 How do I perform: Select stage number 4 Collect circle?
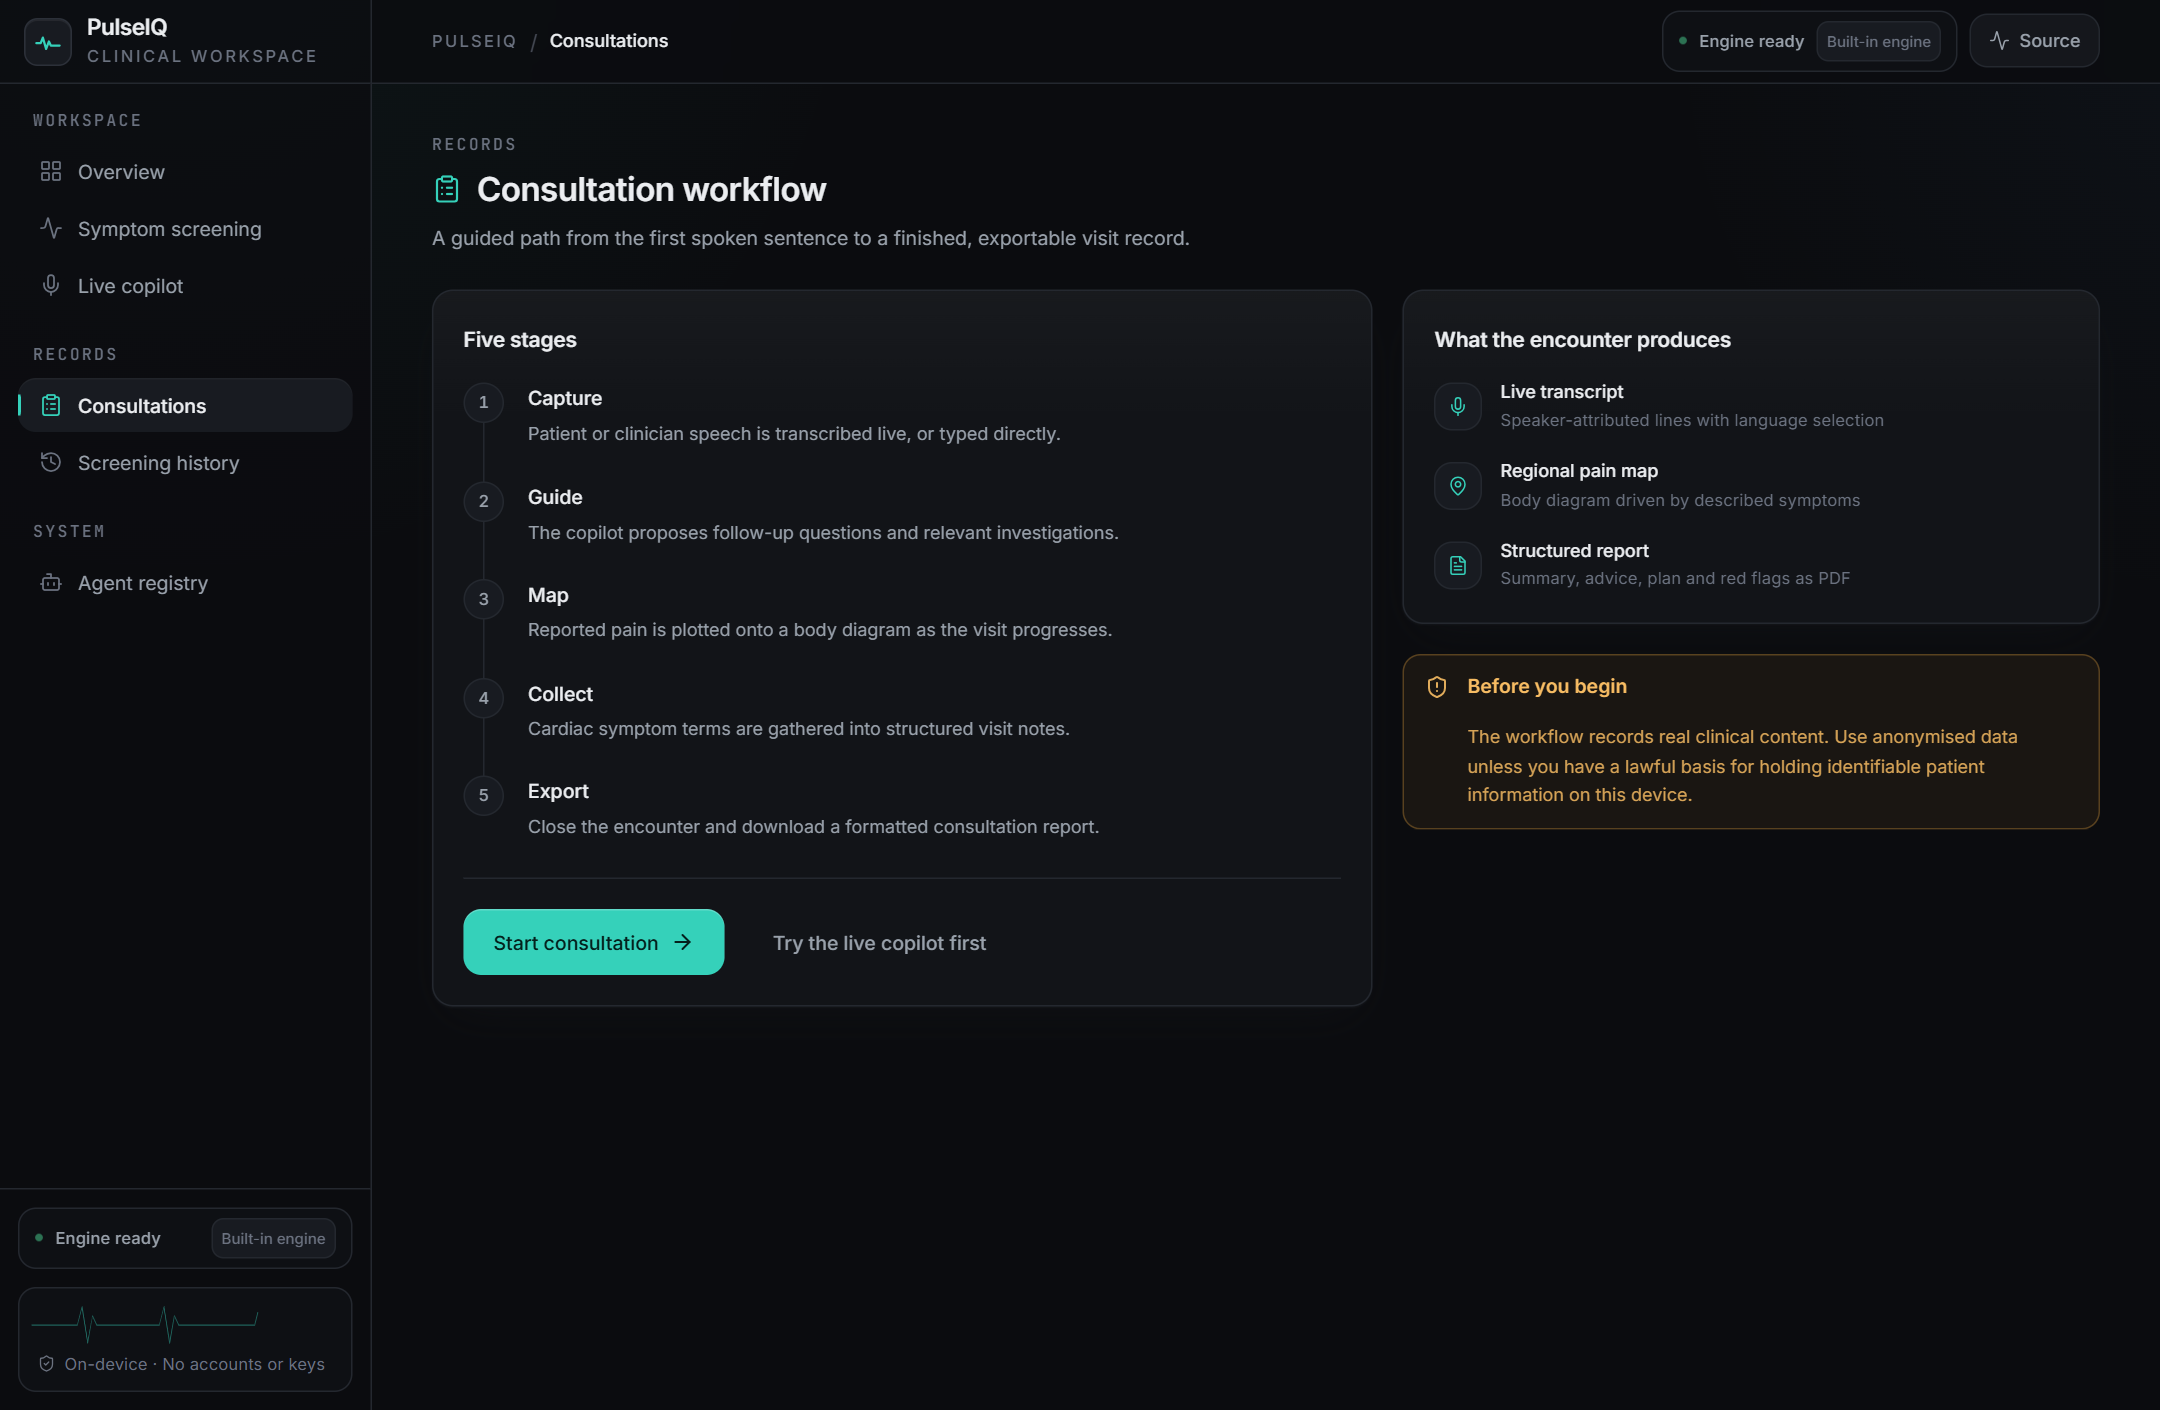[x=483, y=698]
